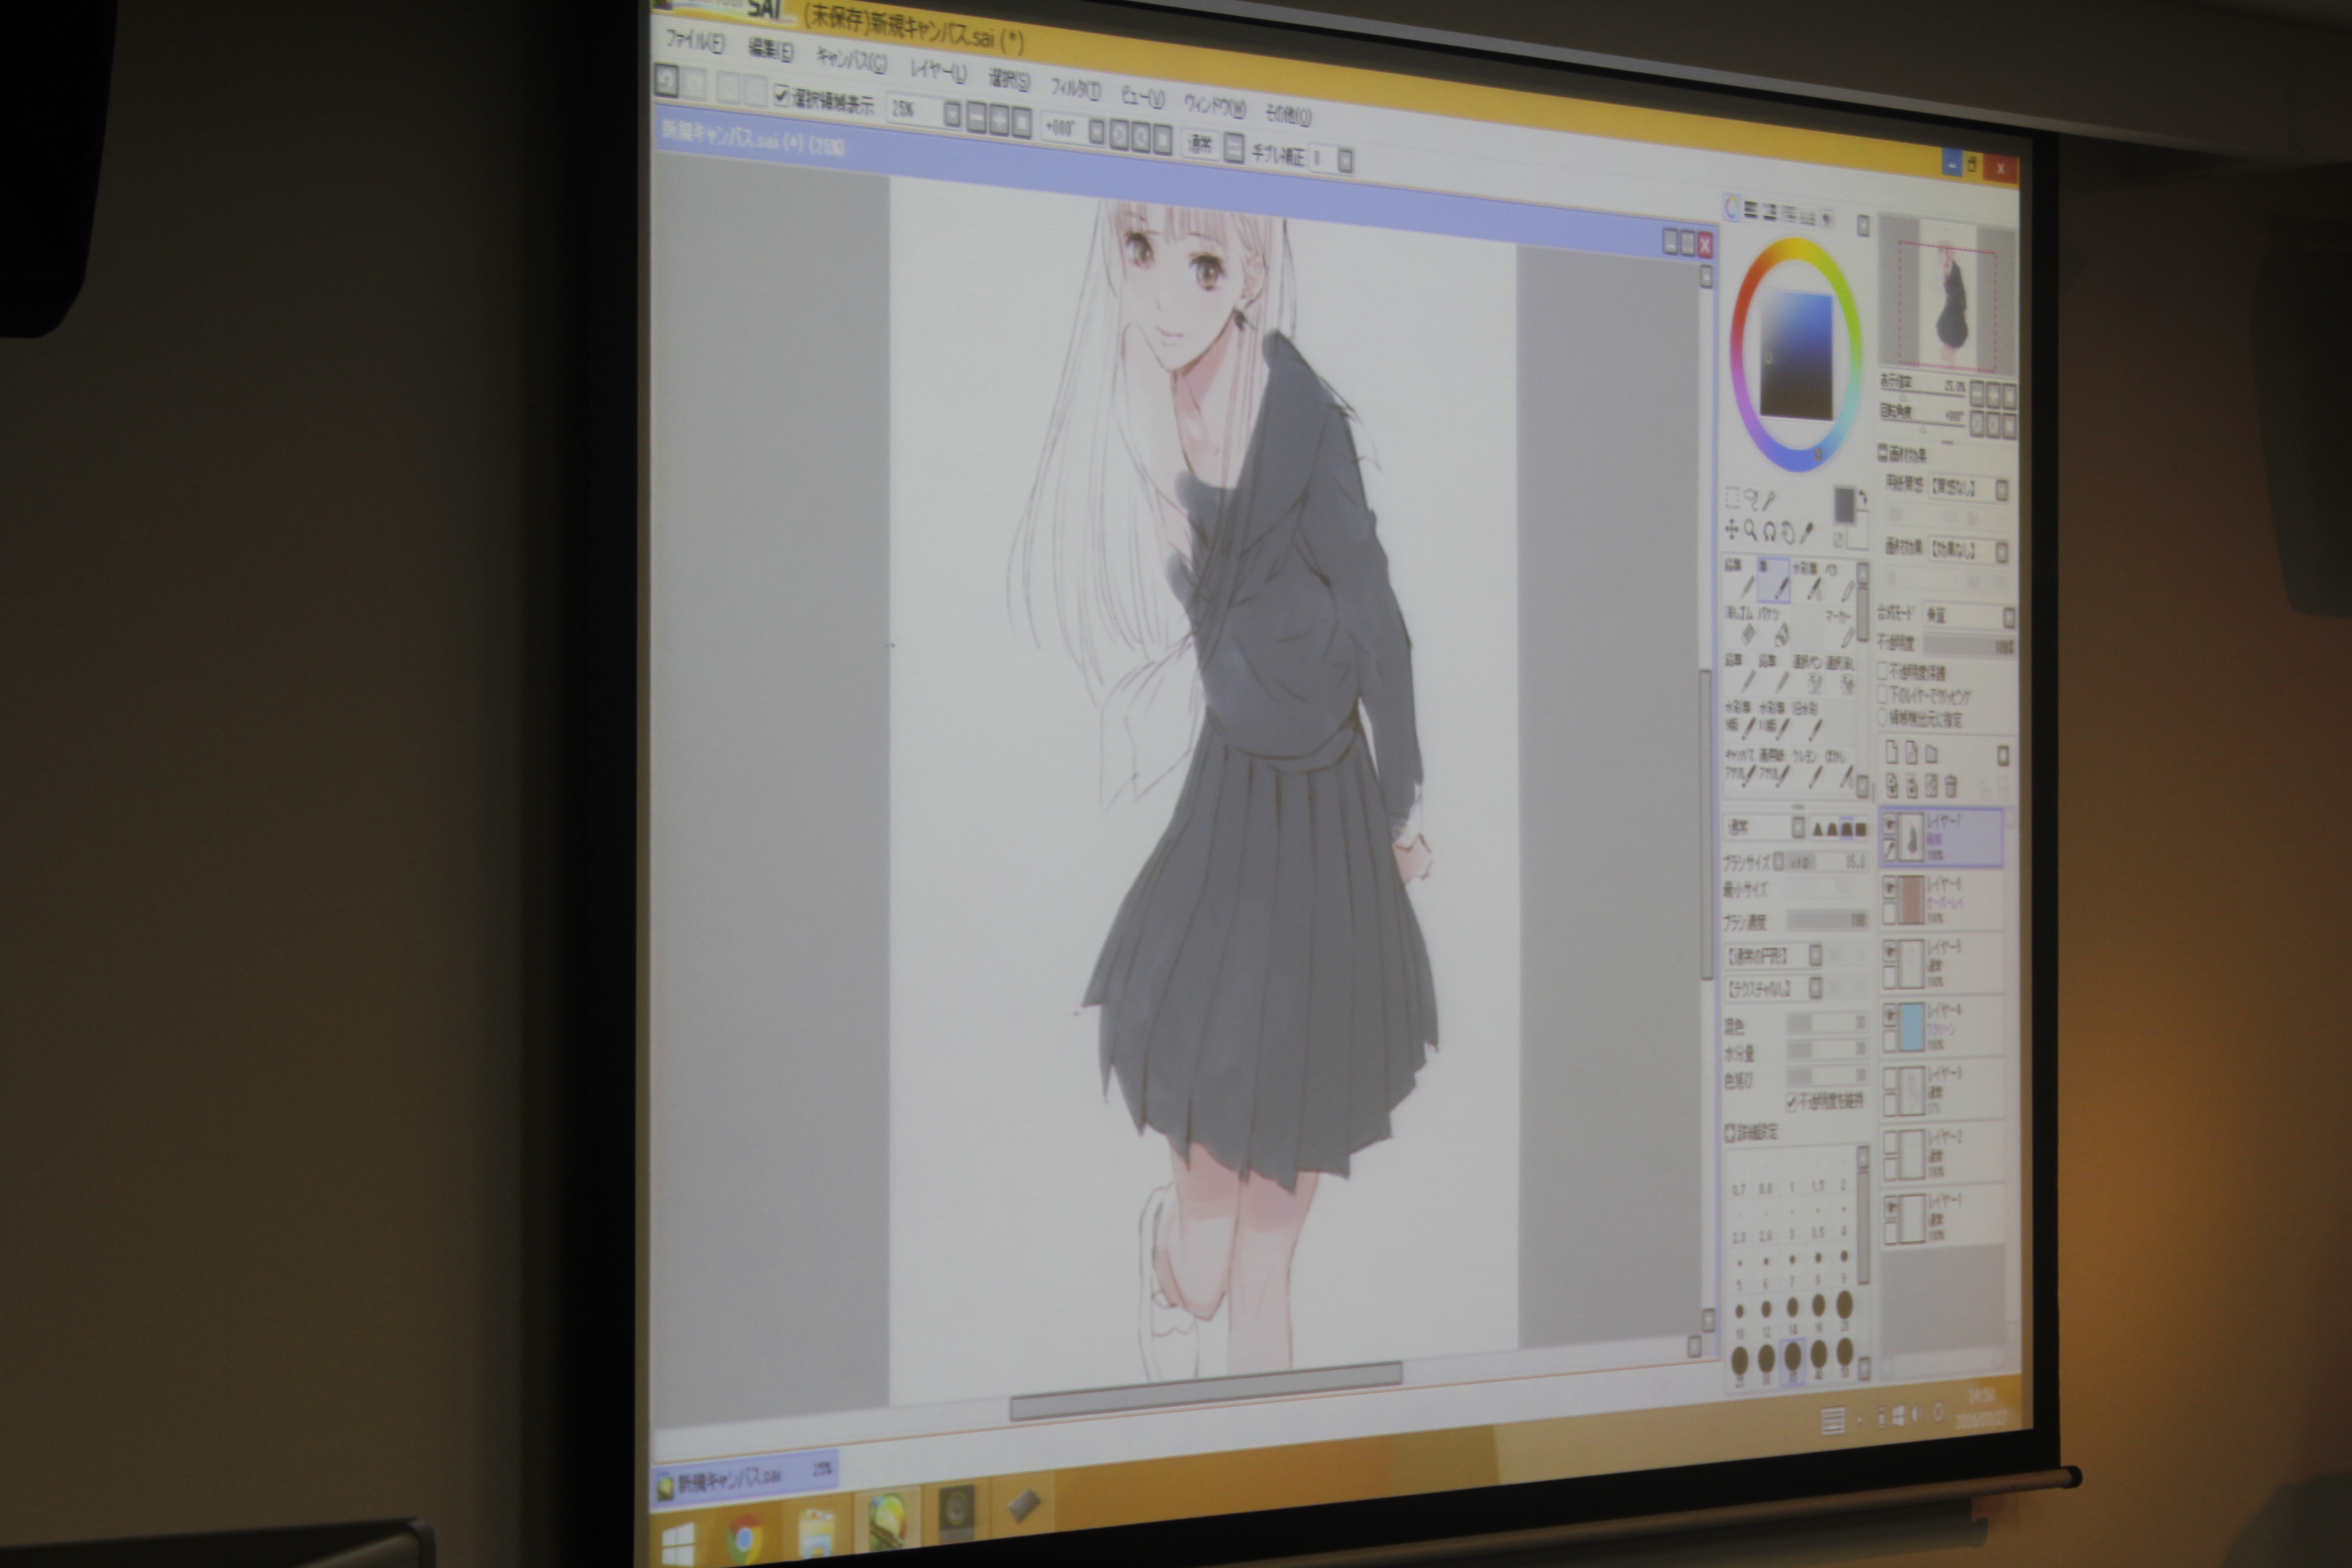Pick the バケツ bucket fill tool

point(1774,629)
